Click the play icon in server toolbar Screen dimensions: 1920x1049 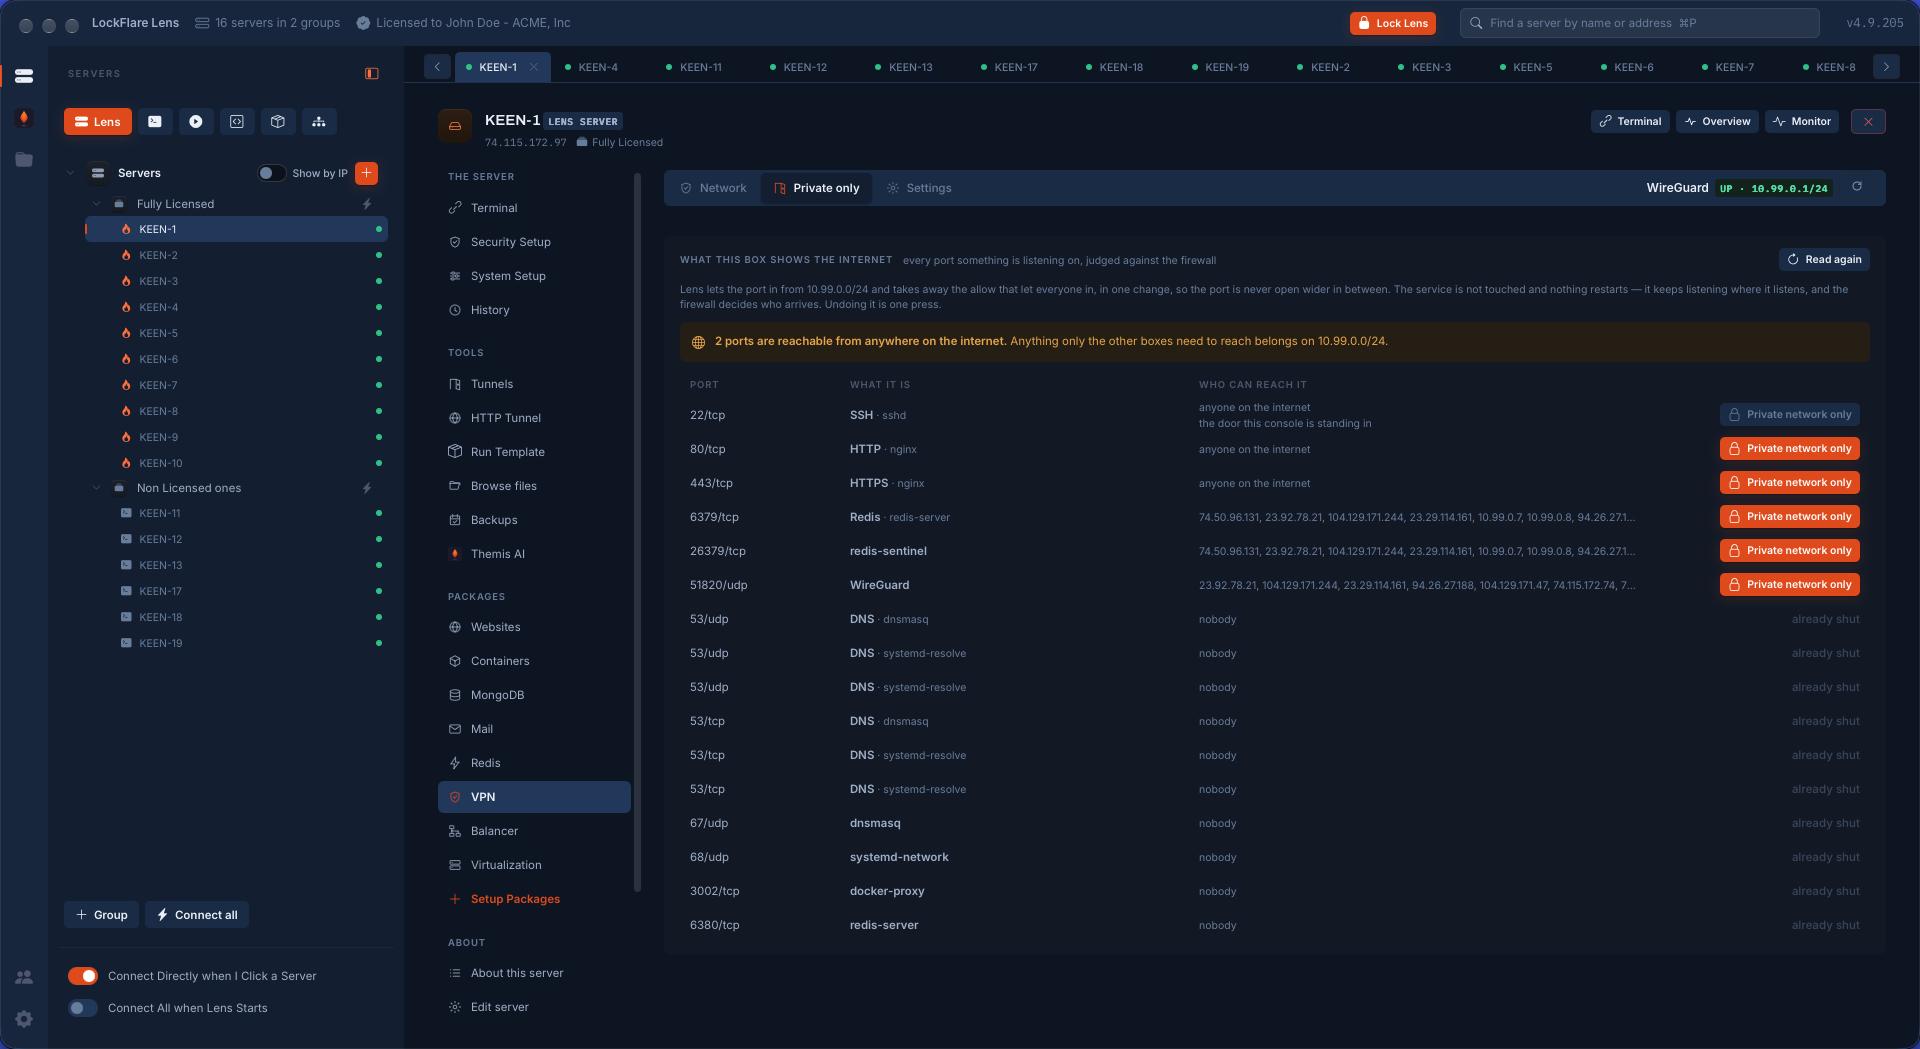pyautogui.click(x=196, y=122)
